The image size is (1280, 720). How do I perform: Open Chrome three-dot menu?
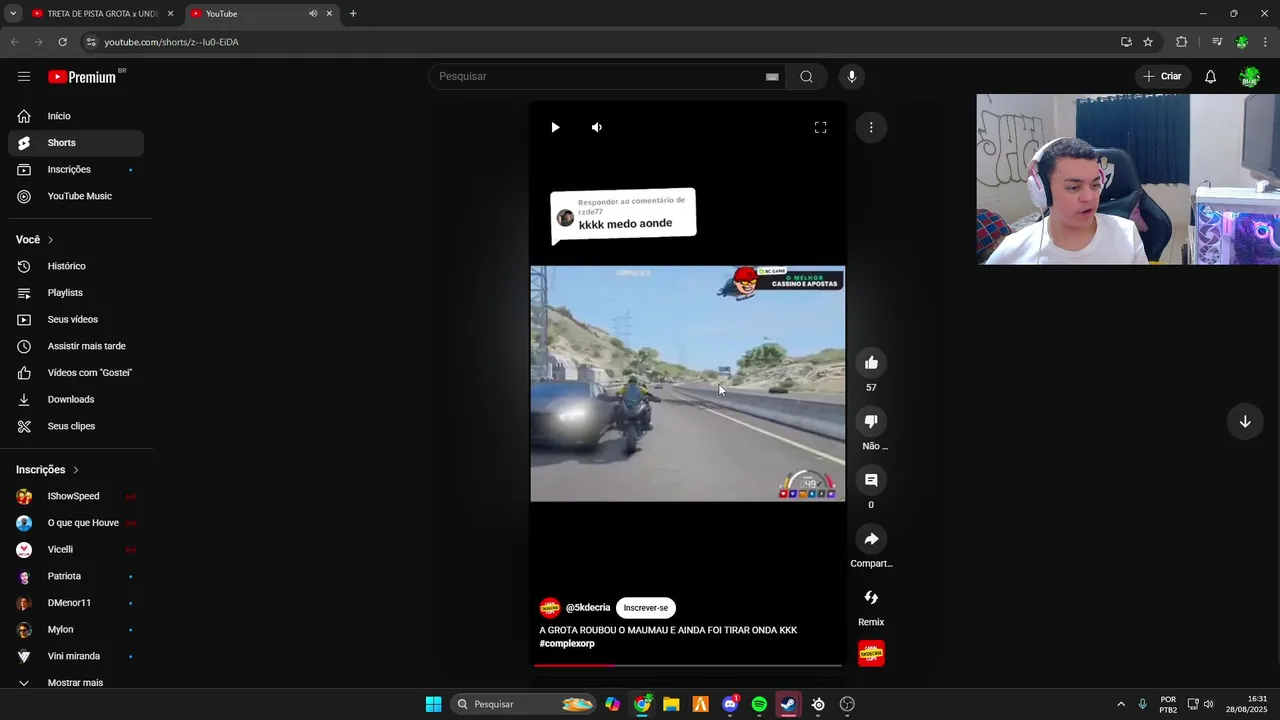point(1266,42)
